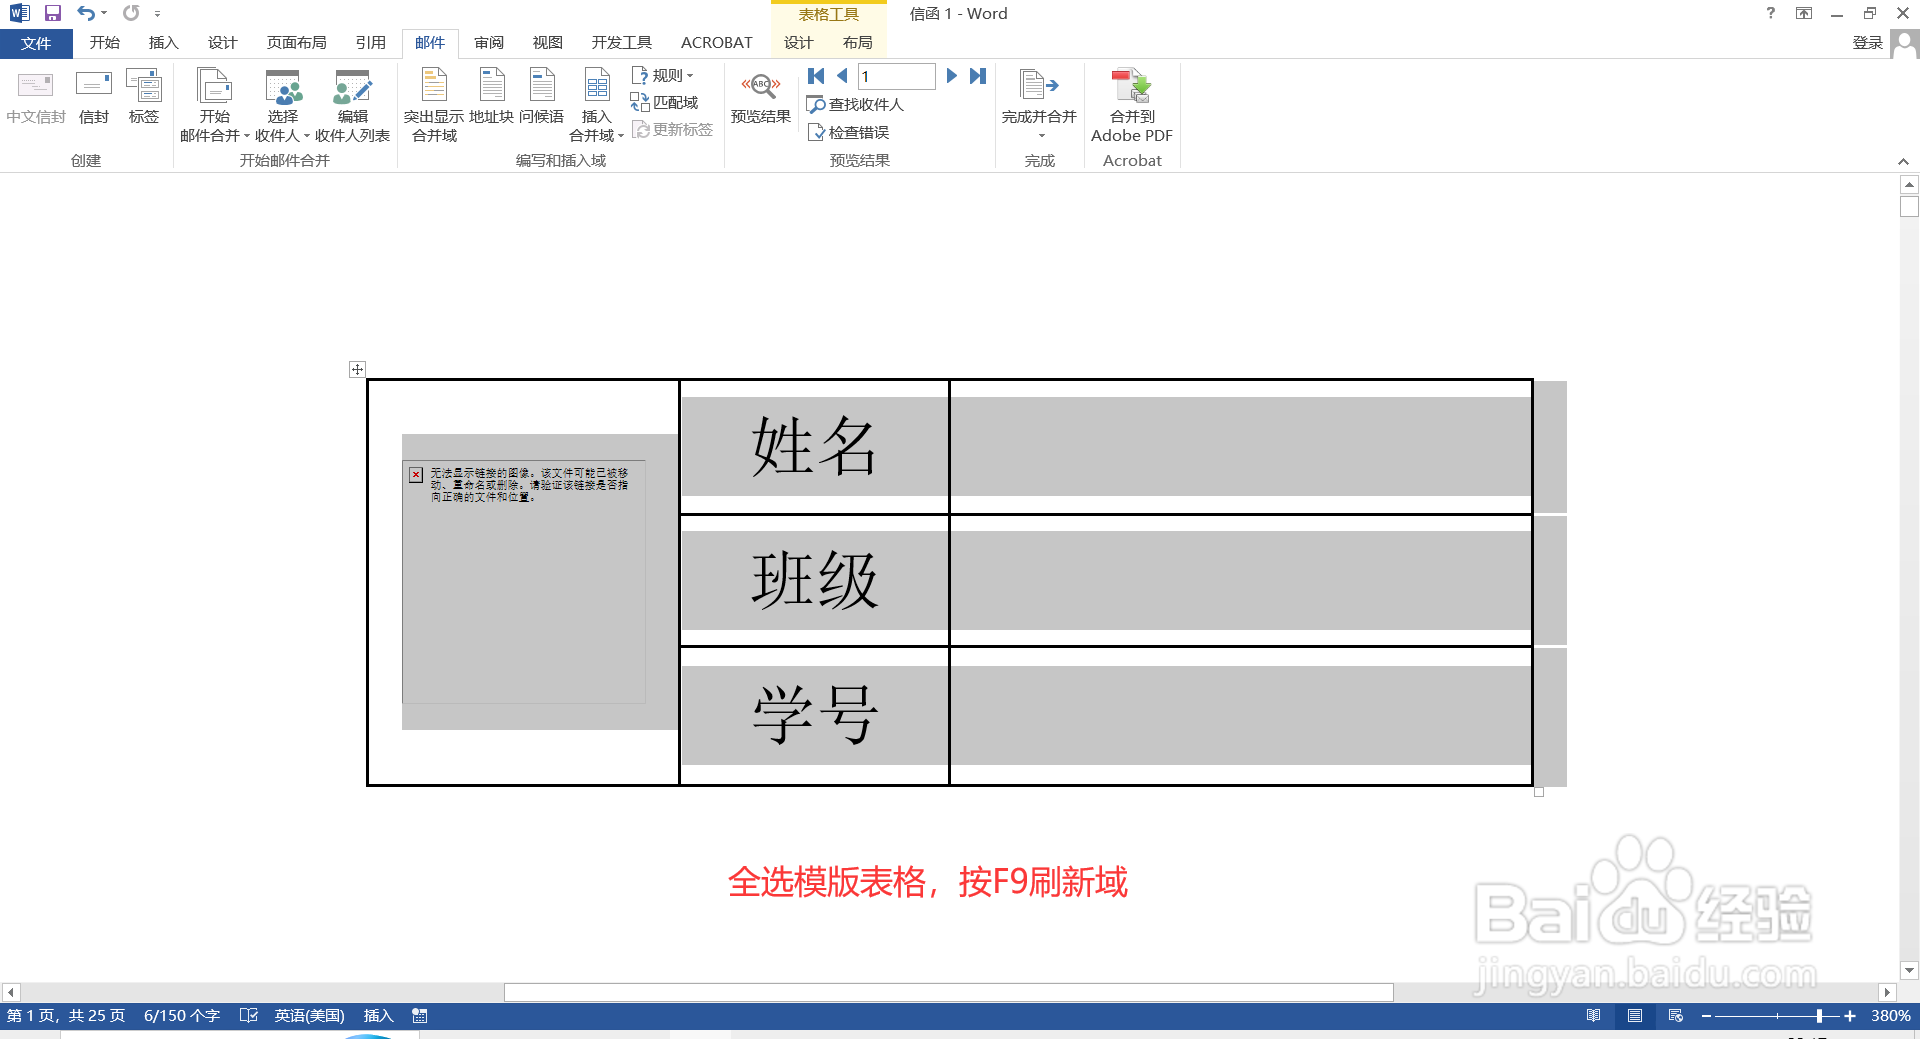Click the record number input field
The image size is (1920, 1039).
coord(897,76)
